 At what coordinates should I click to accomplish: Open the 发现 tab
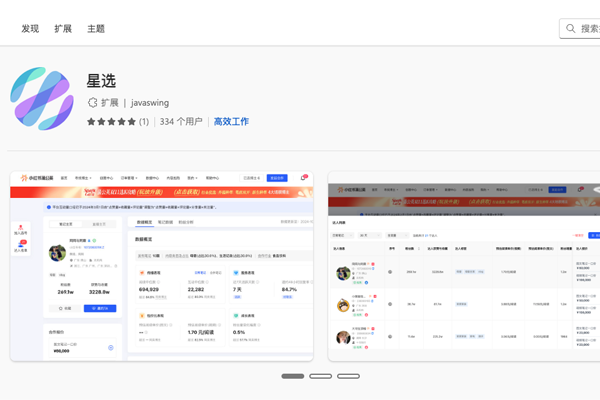[x=30, y=29]
